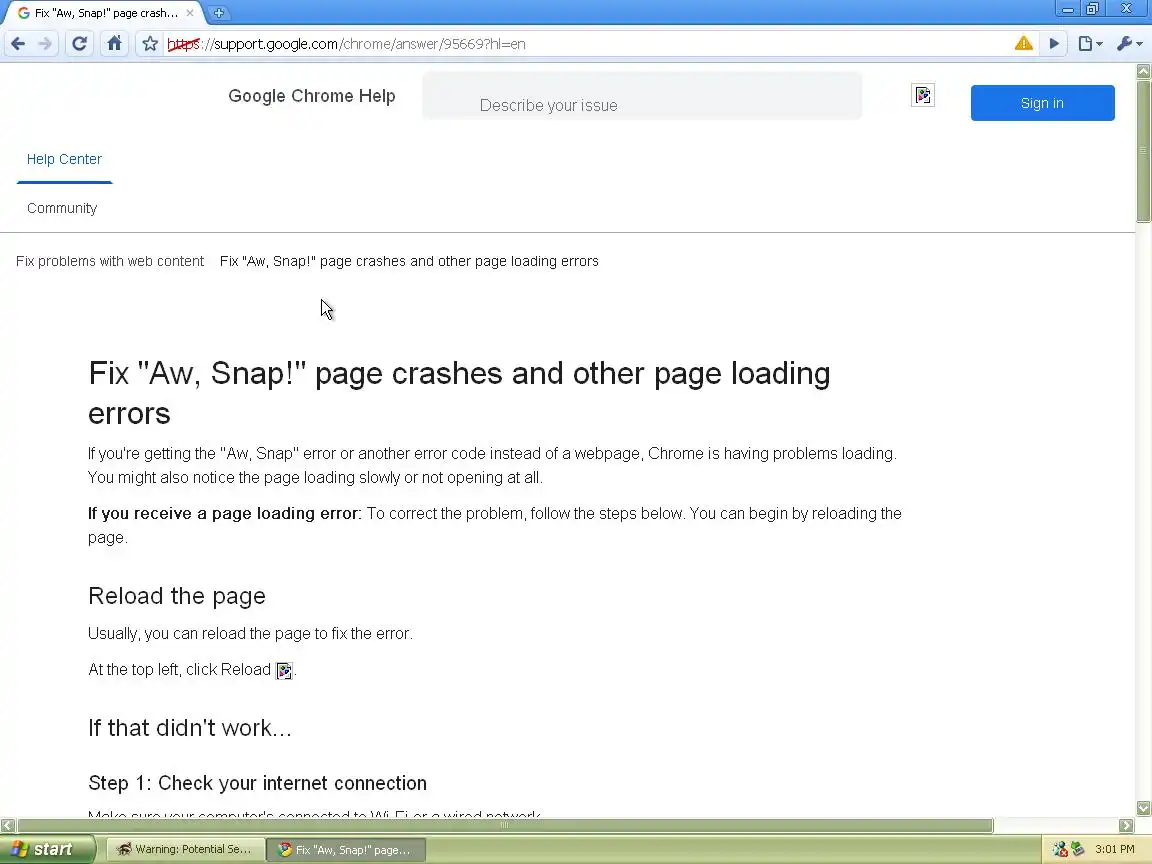Click the 3:01 PM taskbar clock
Screen dimensions: 1152x864
(x=1115, y=849)
